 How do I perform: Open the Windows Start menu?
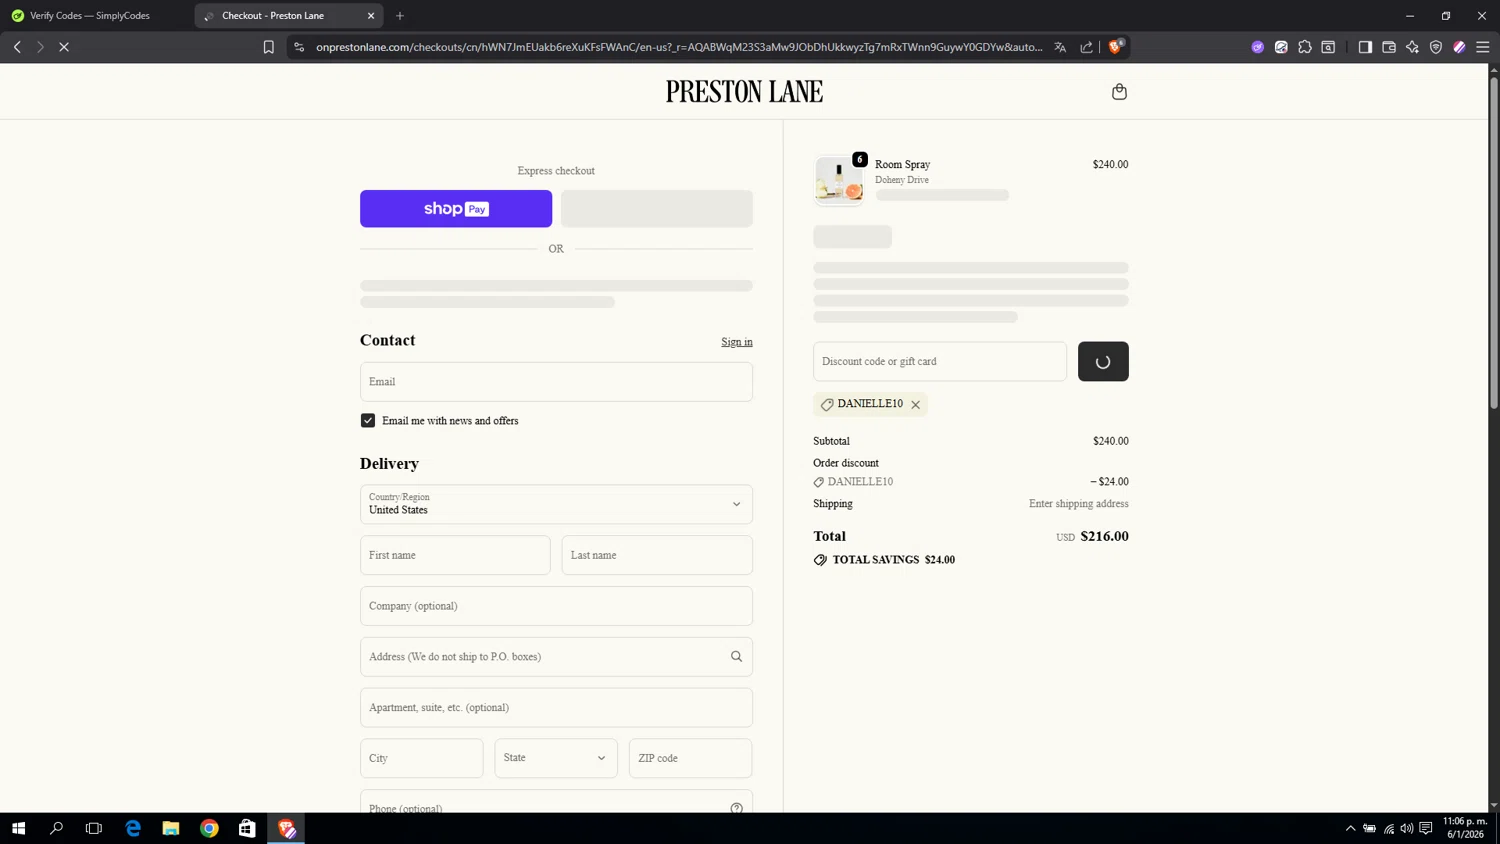18,828
